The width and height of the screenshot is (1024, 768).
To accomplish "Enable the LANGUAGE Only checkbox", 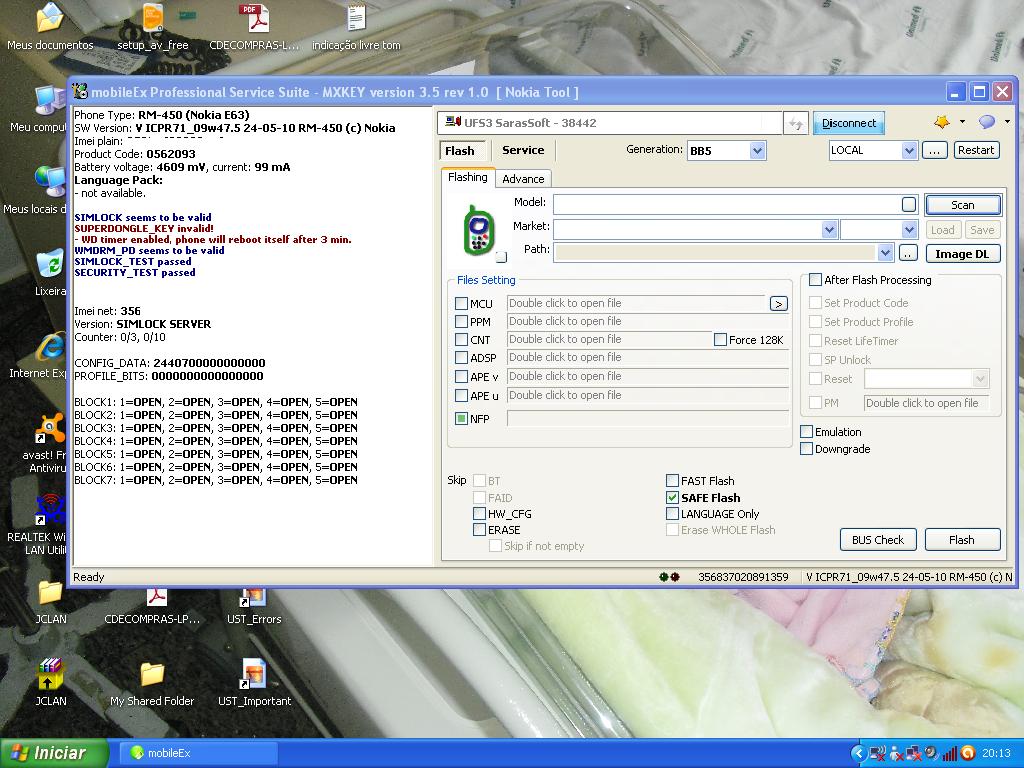I will pos(672,514).
